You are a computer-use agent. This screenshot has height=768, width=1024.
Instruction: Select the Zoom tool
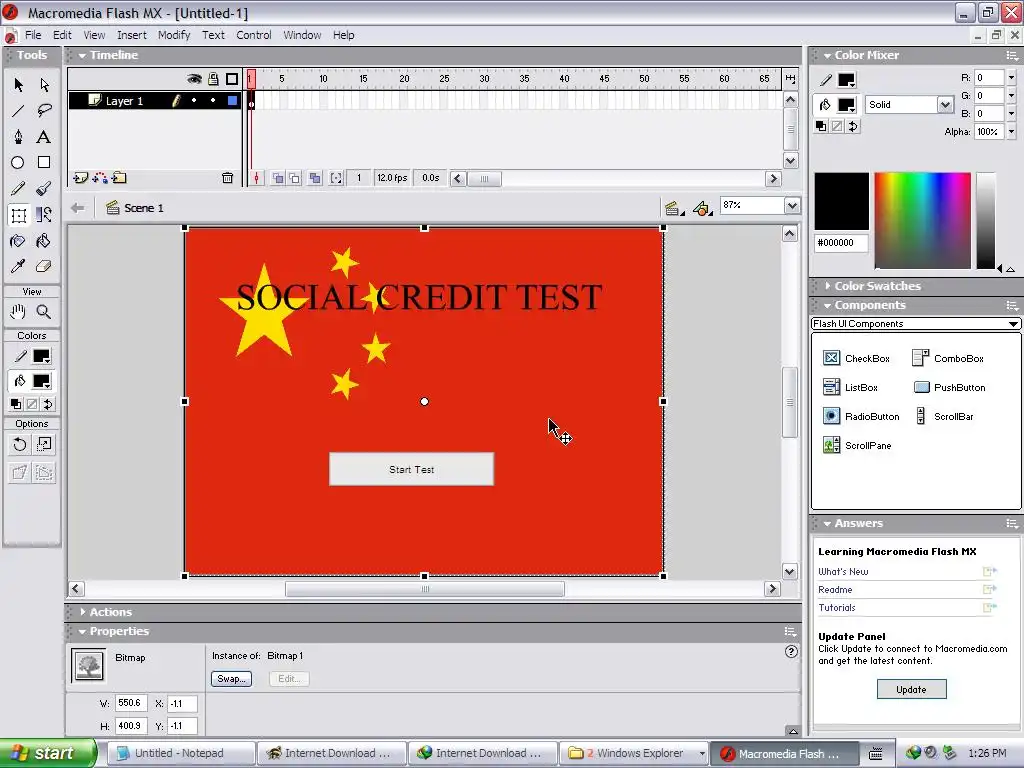coord(44,312)
